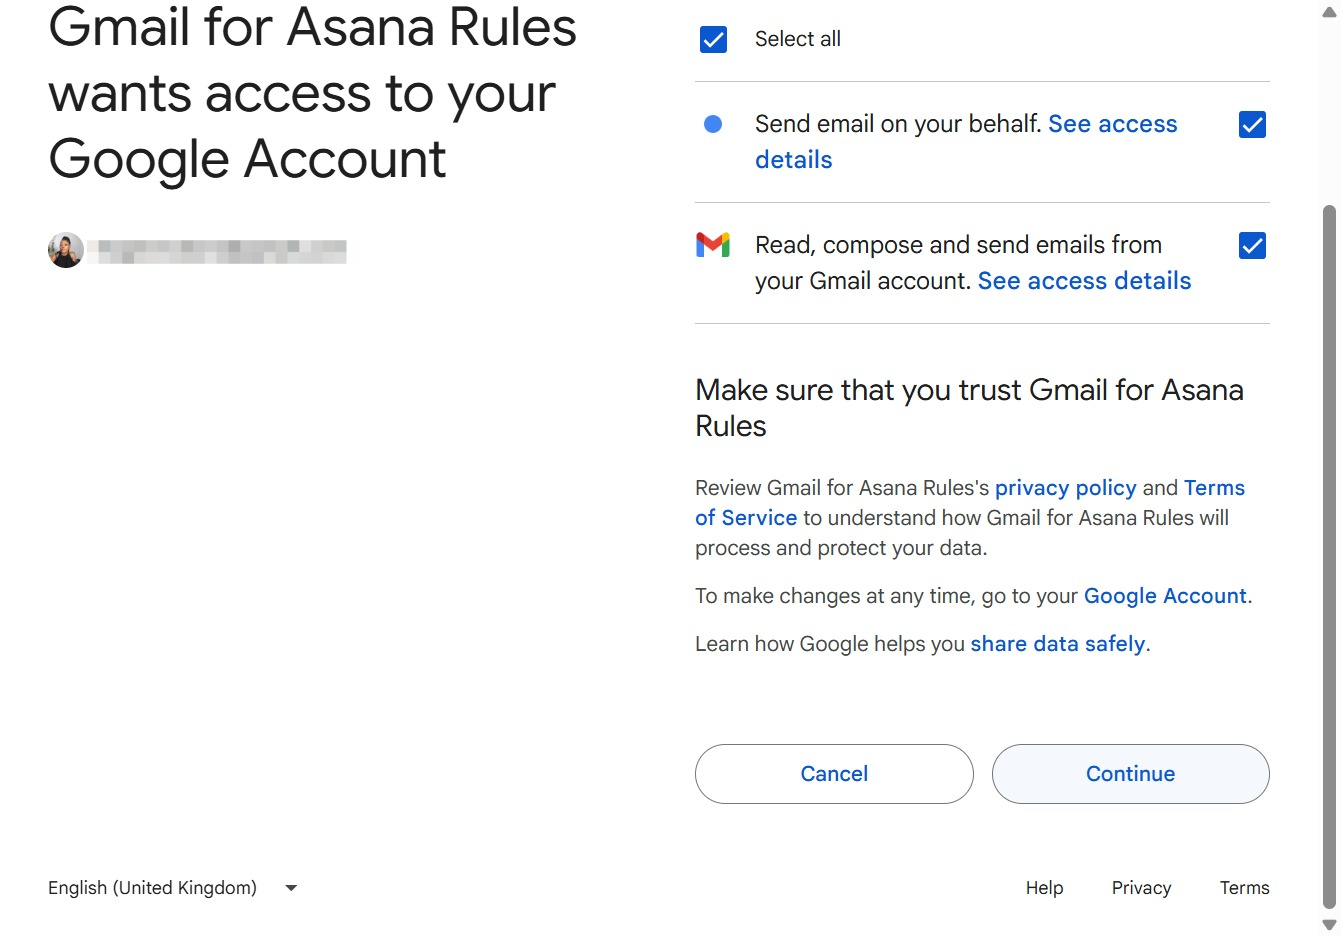Viewport: 1341px width, 936px height.
Task: Click the 'wants access to your Google Account' heading
Action: click(x=312, y=93)
